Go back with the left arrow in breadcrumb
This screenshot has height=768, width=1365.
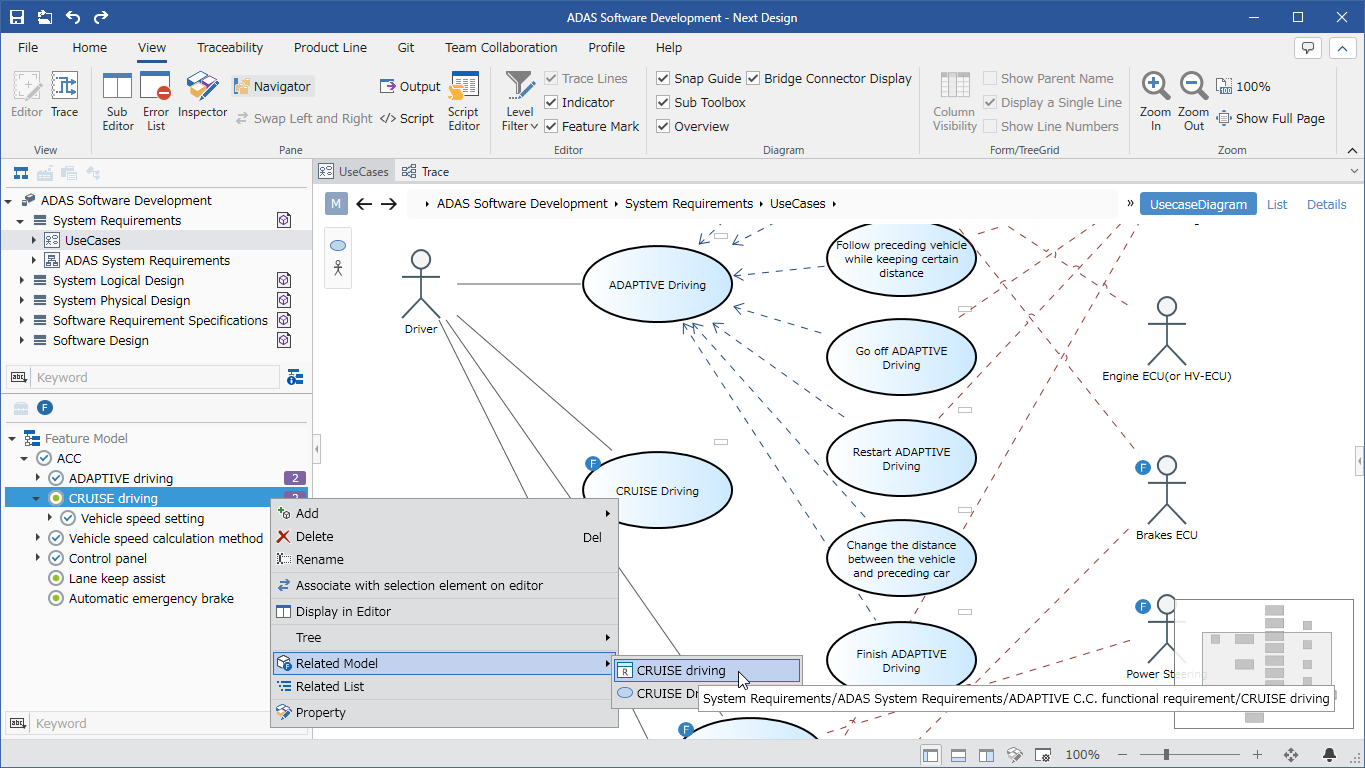coord(364,204)
